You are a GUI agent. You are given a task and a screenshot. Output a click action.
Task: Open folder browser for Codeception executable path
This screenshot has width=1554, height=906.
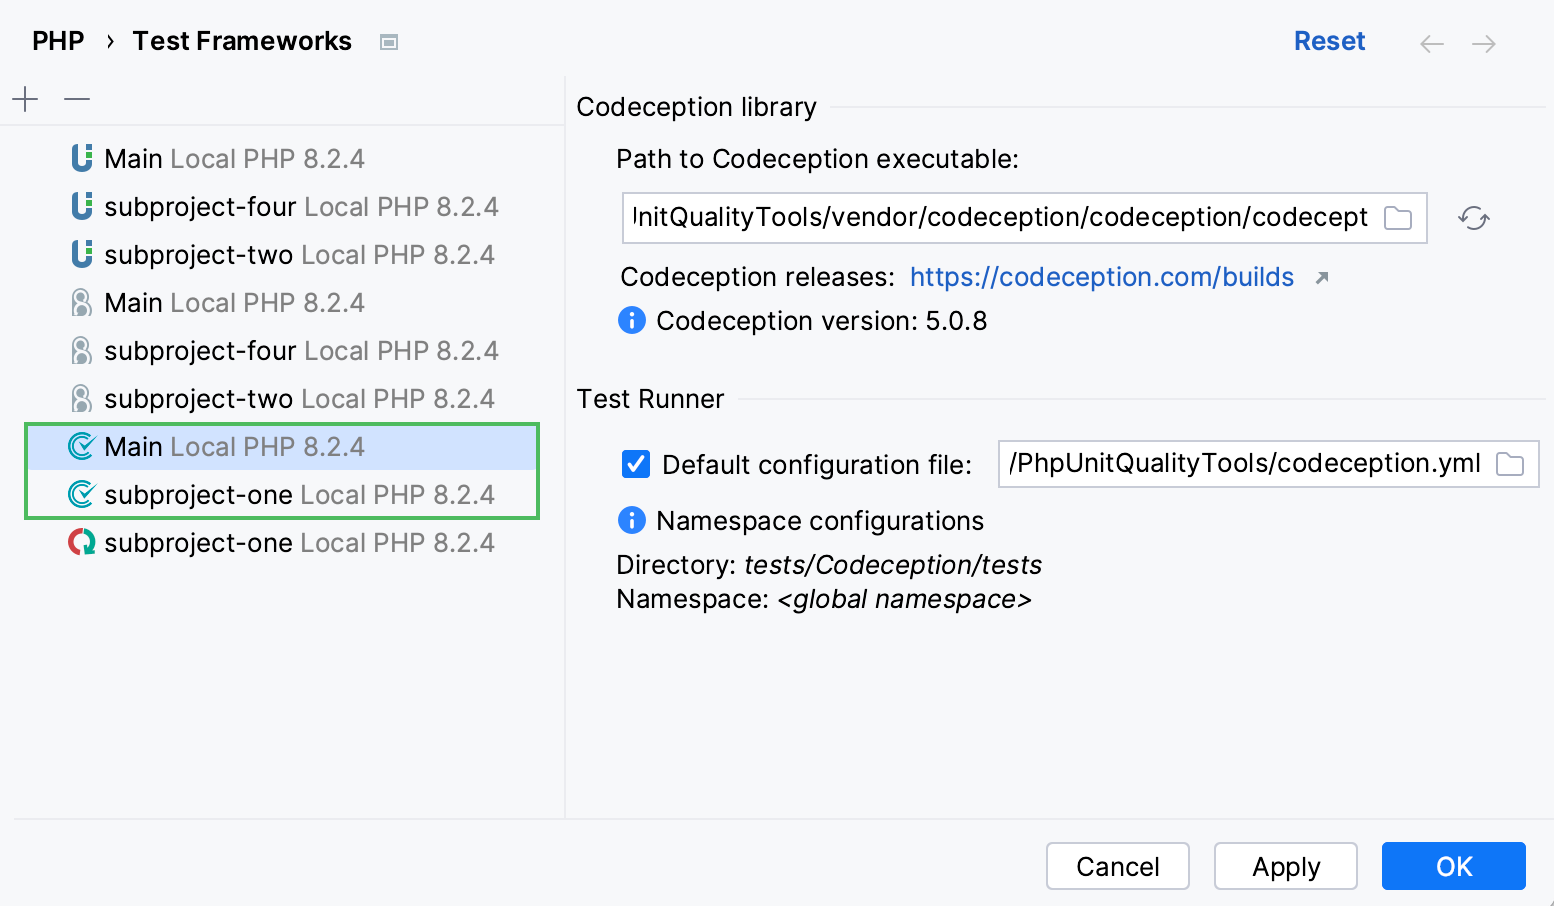(x=1398, y=217)
